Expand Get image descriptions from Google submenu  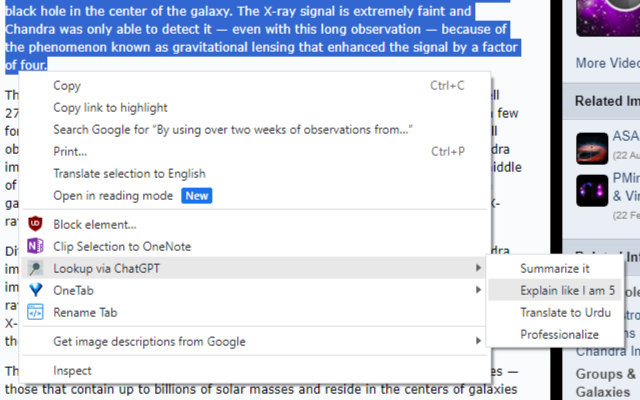tap(478, 342)
